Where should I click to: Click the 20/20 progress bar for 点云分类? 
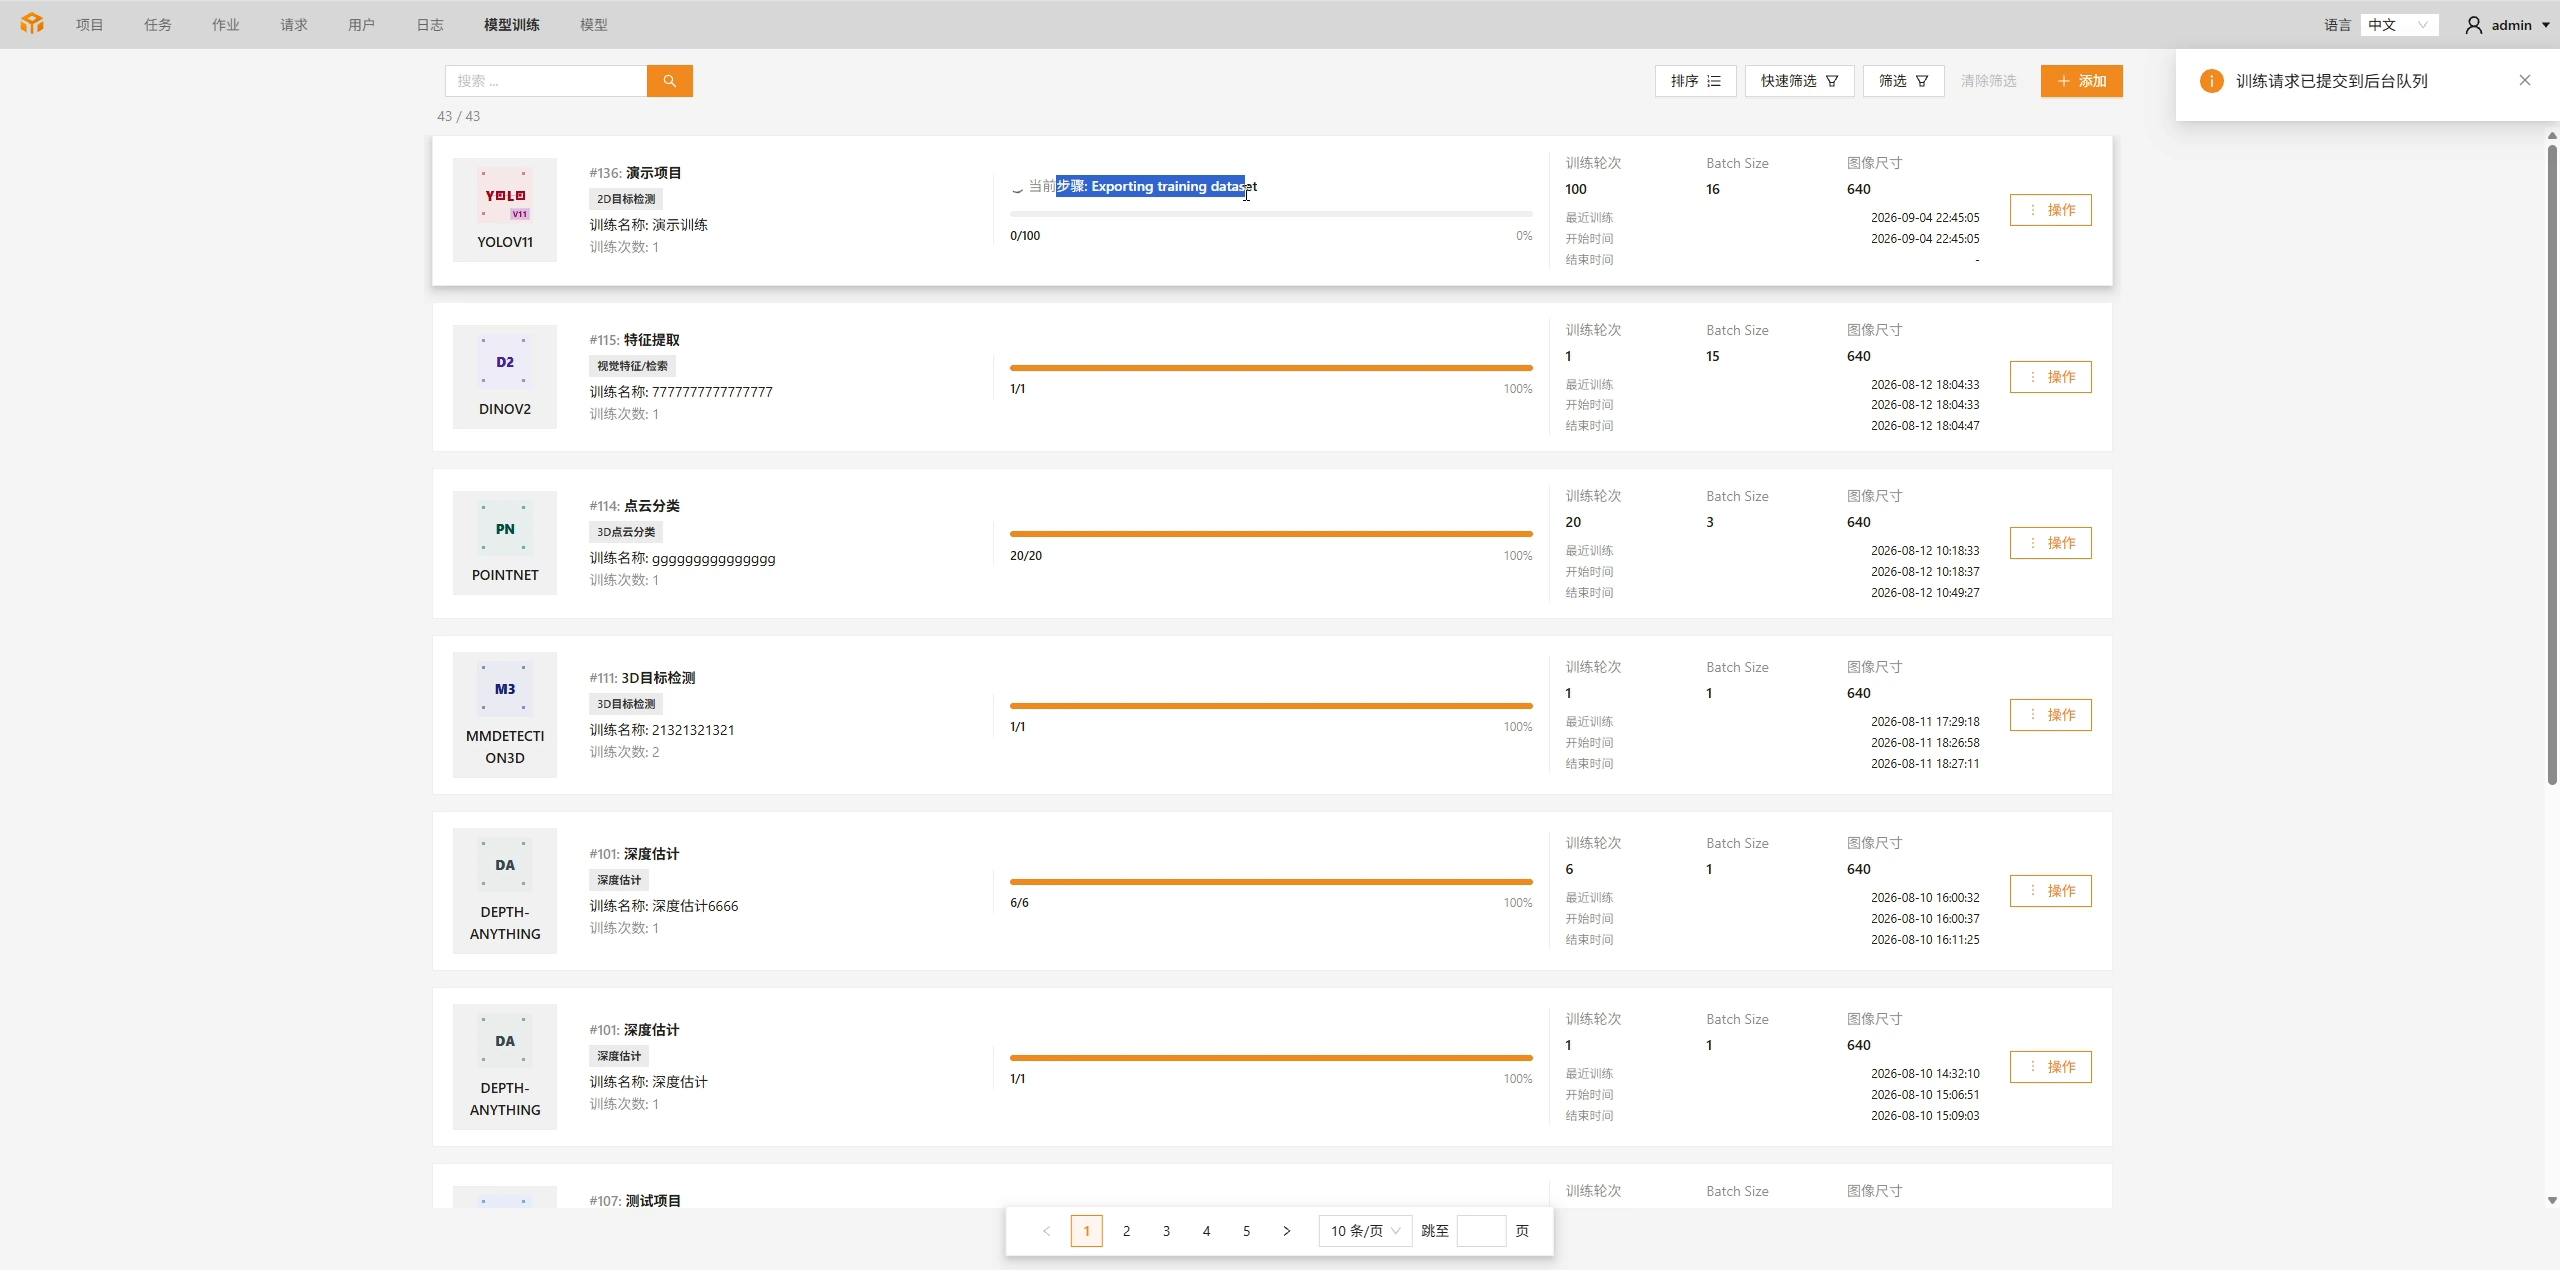click(1271, 534)
